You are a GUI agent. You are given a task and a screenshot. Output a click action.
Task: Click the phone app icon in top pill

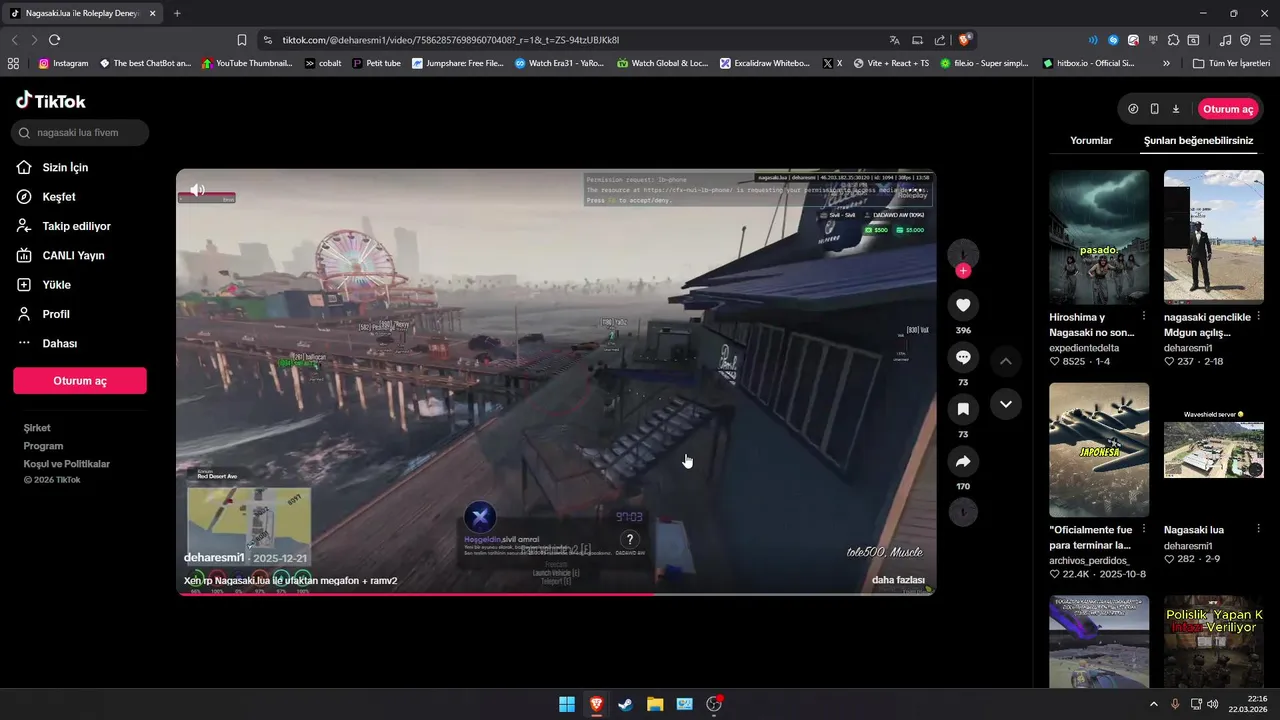(1155, 109)
